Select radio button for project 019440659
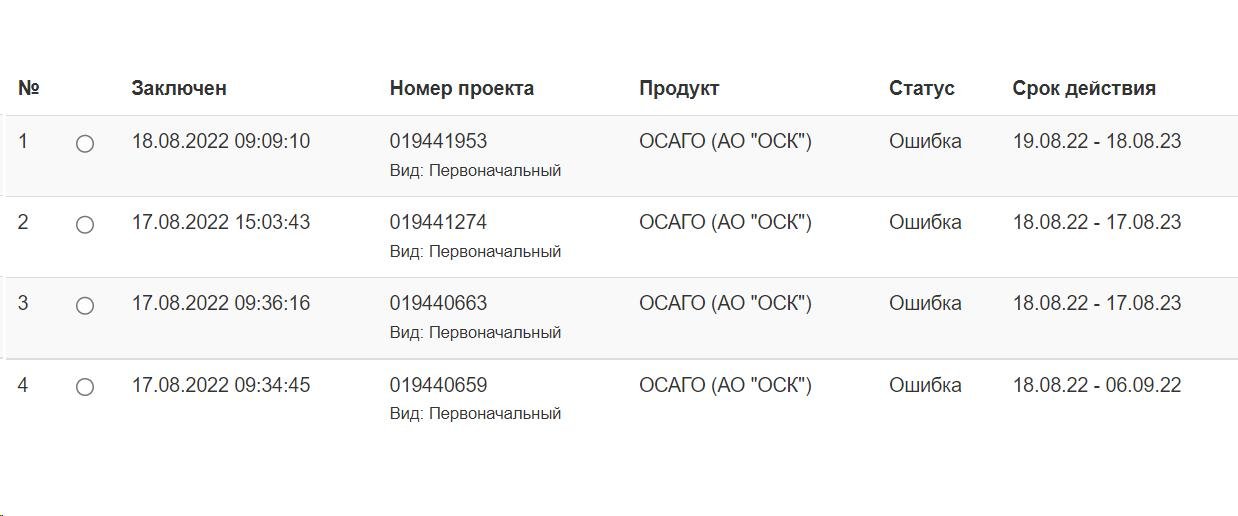Viewport: 1238px width, 516px height. (x=85, y=387)
